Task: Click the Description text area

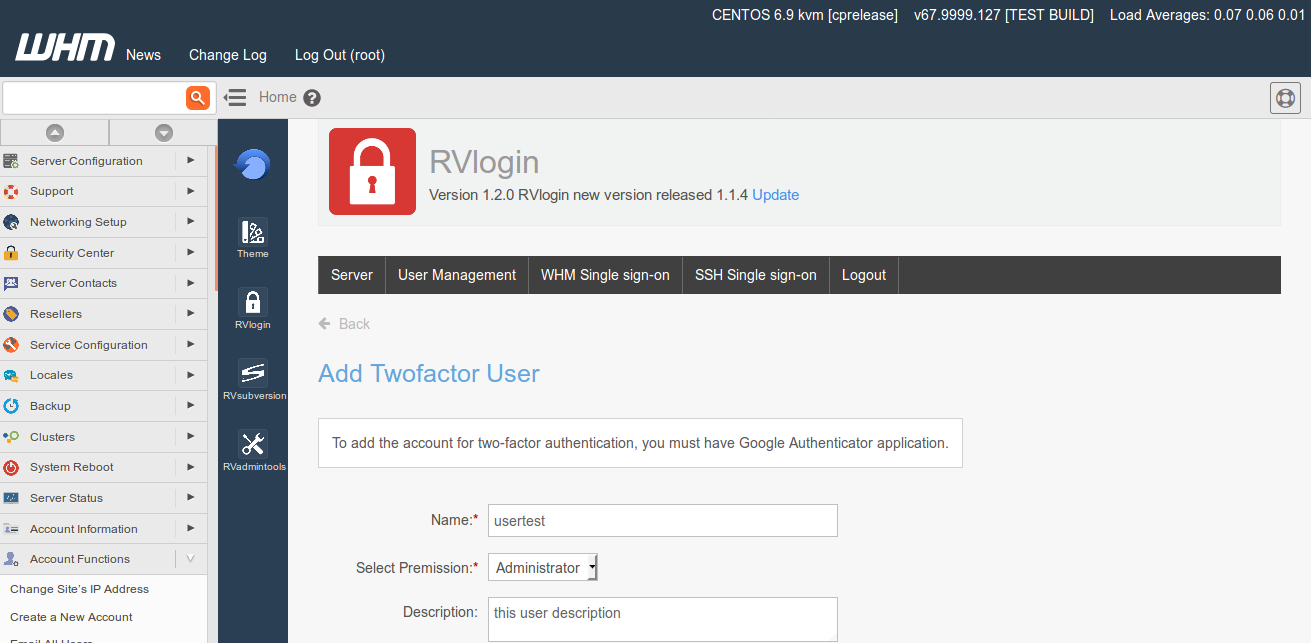Action: 662,619
